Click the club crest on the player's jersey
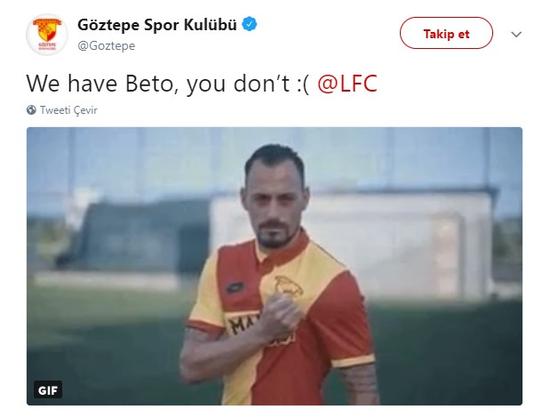Screen dimensions: 550x417 pyautogui.click(x=288, y=285)
